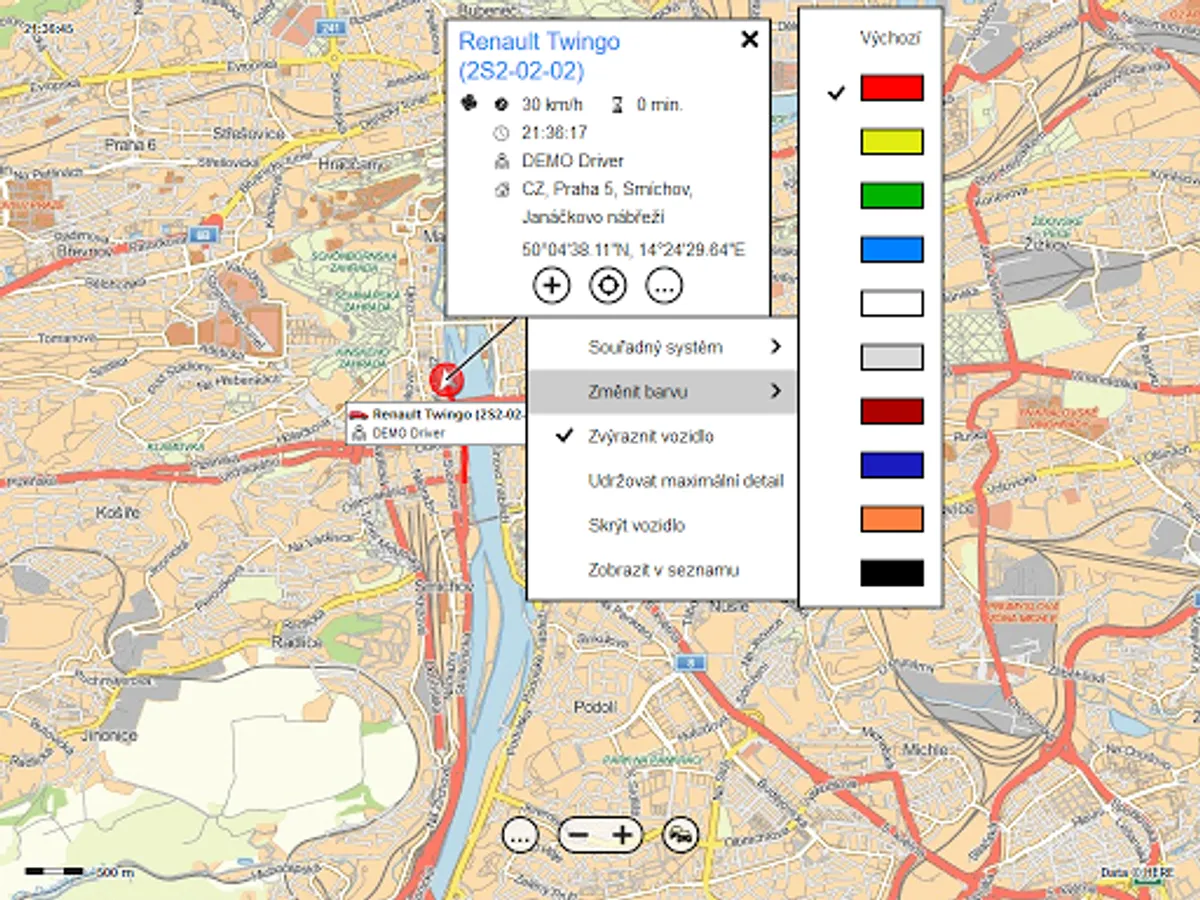The width and height of the screenshot is (1200, 900).
Task: Pick the dark blue color swatch
Action: 892,466
